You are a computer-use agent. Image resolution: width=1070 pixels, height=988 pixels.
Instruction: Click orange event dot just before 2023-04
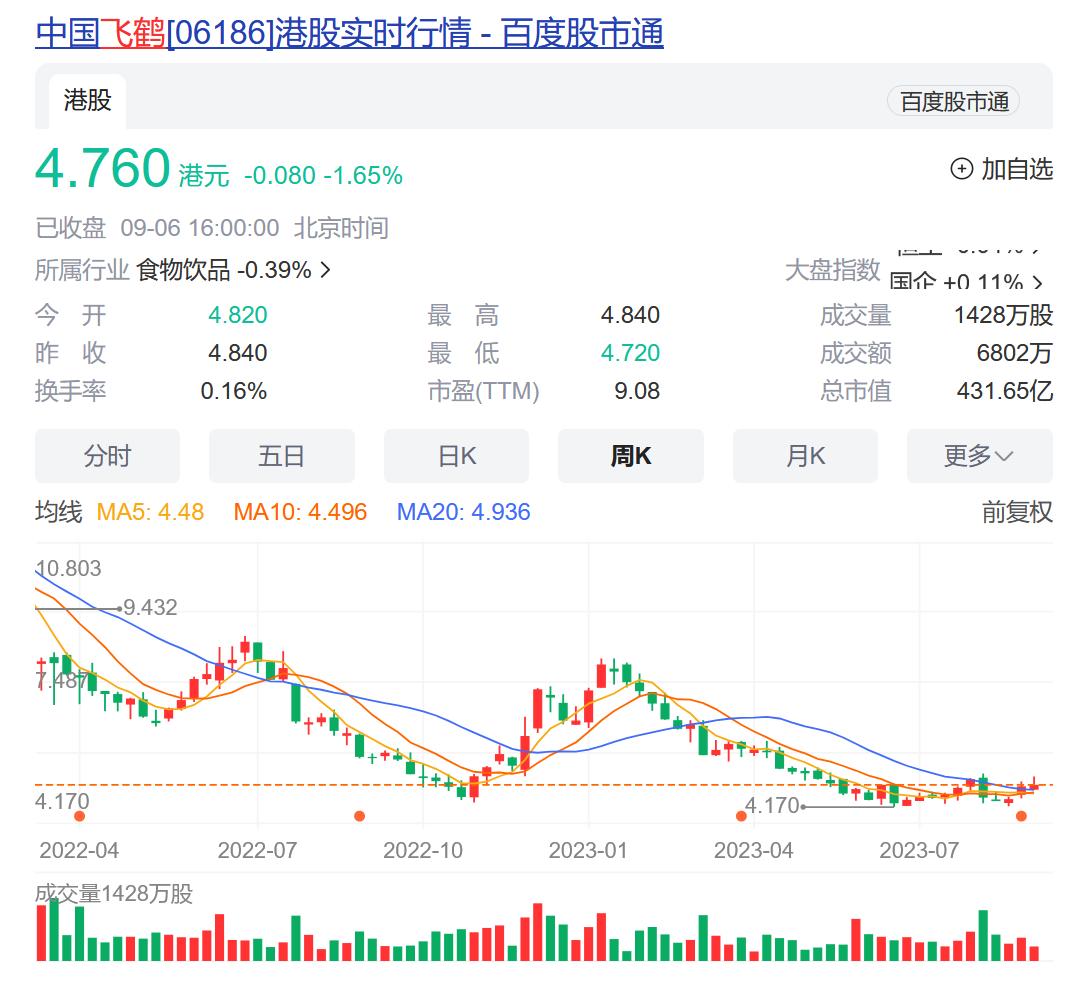click(x=741, y=816)
